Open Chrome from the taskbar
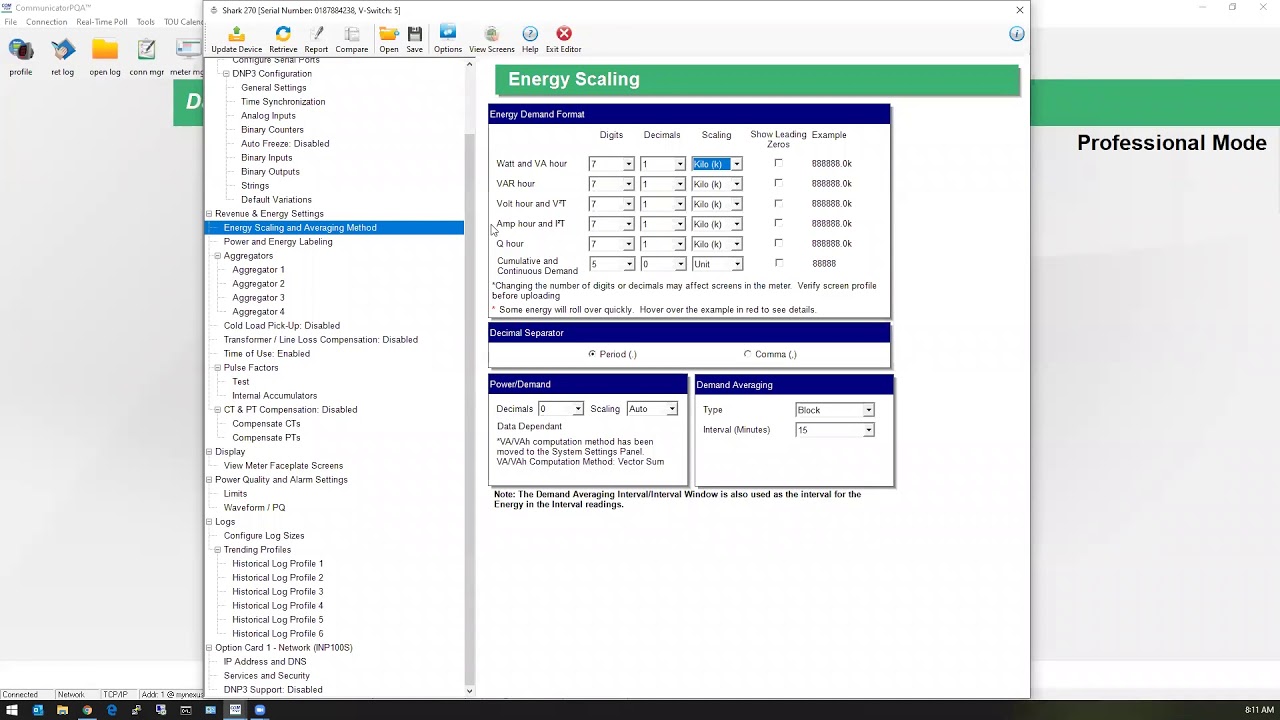 pyautogui.click(x=87, y=710)
